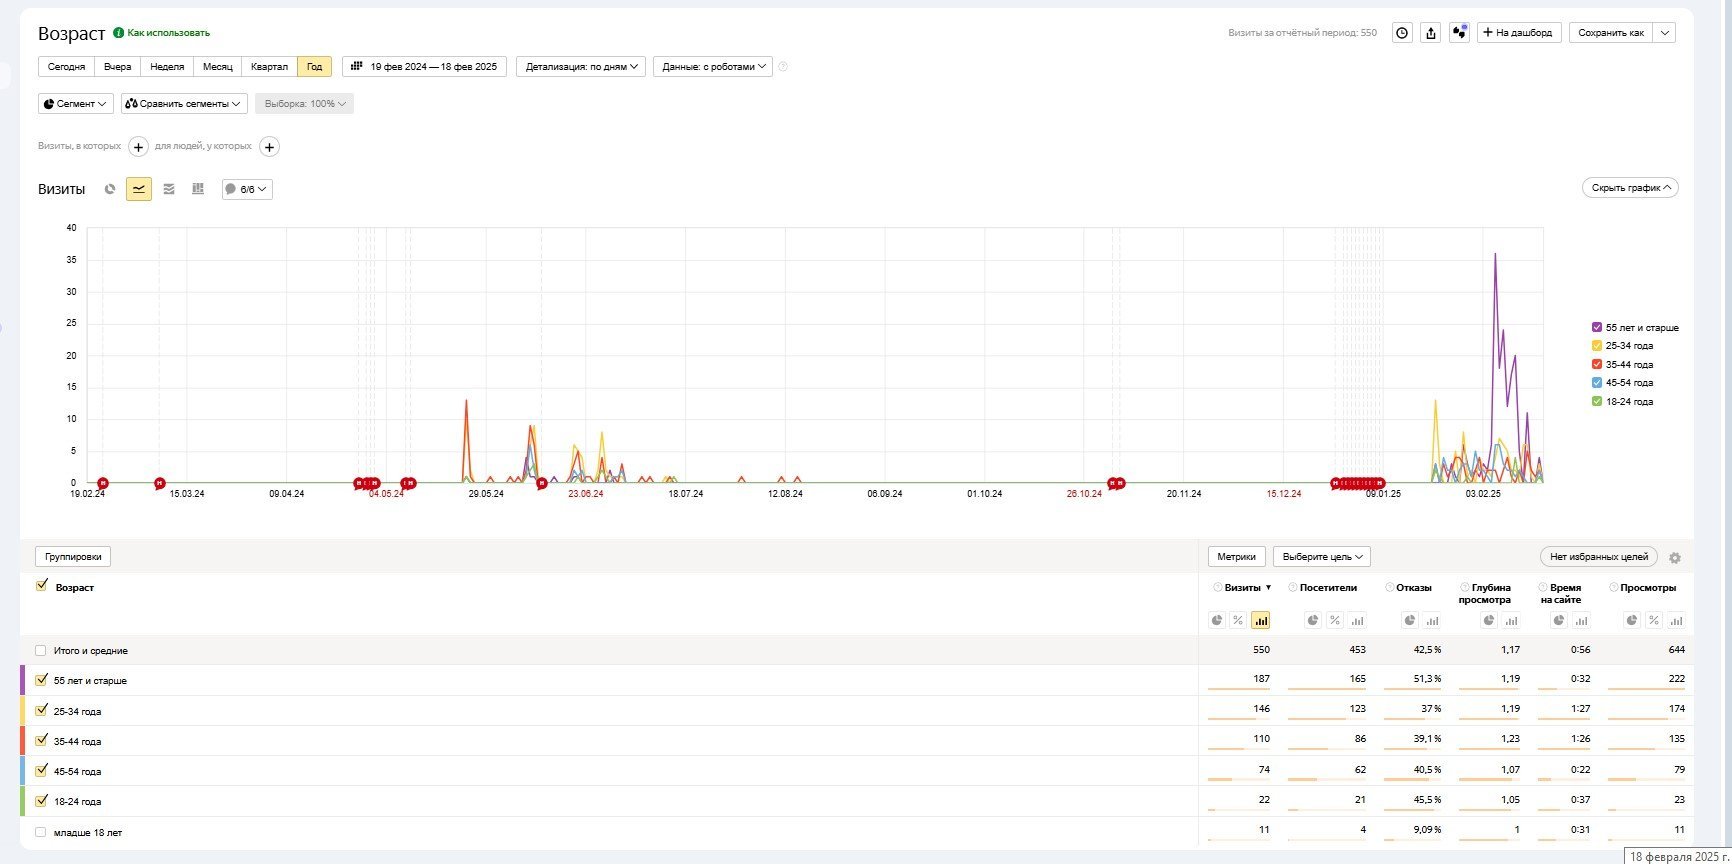Select the Посетители metric radio button
This screenshot has width=1732, height=864.
[x=1293, y=587]
